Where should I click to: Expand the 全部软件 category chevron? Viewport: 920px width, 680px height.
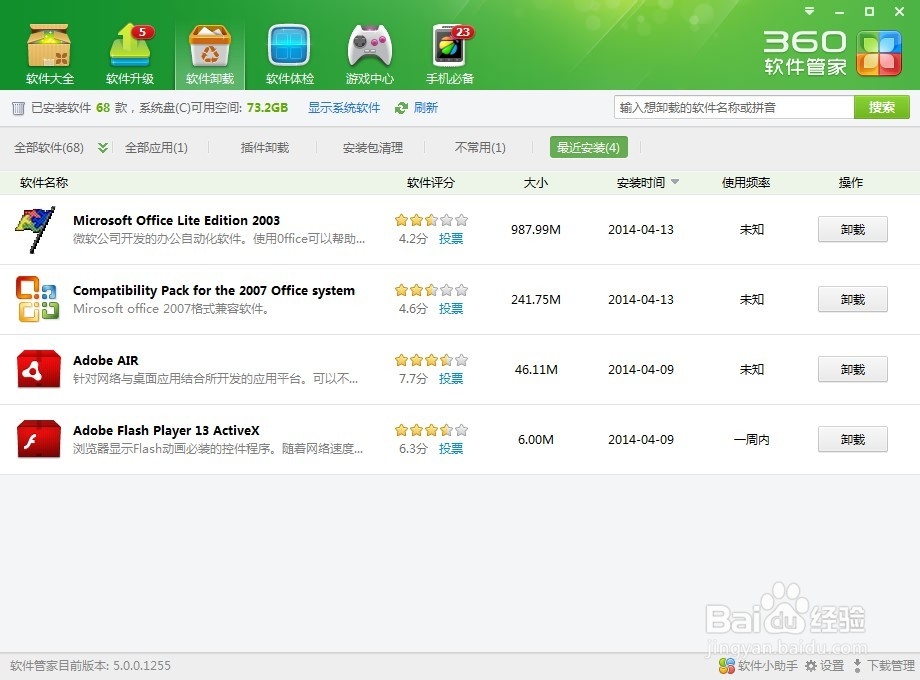[x=103, y=147]
